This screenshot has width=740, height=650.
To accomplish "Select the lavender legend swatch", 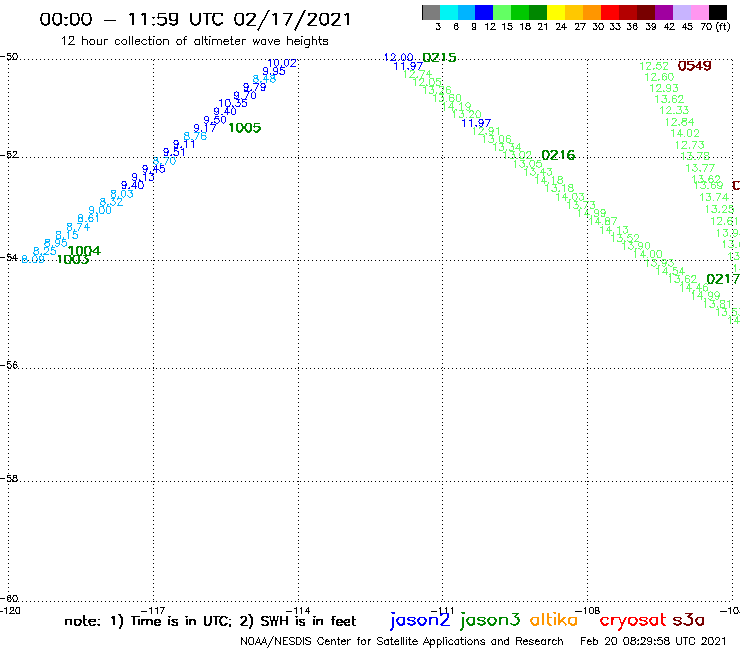I will point(681,12).
